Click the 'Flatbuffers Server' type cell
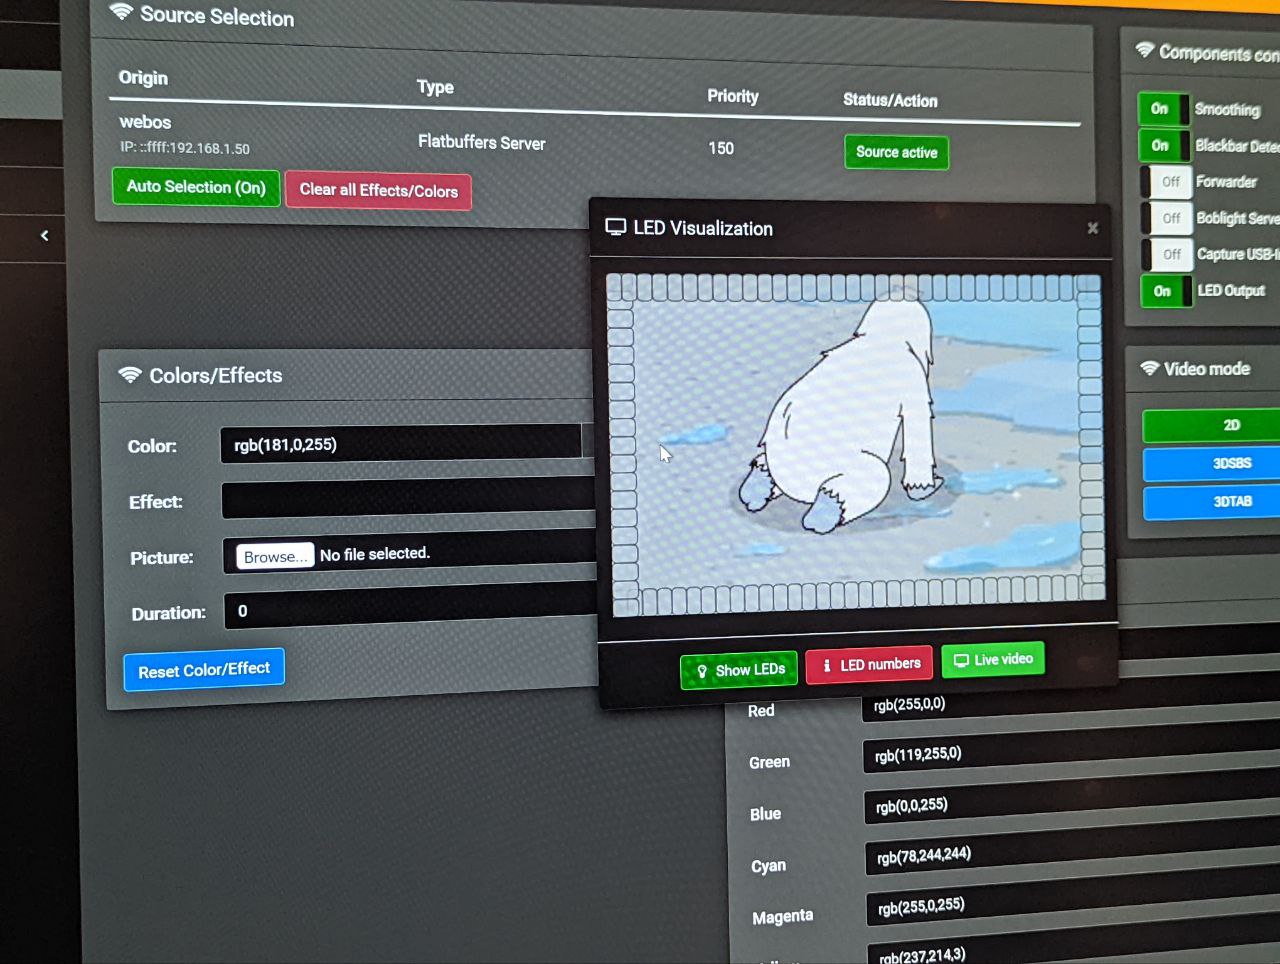 [x=482, y=142]
